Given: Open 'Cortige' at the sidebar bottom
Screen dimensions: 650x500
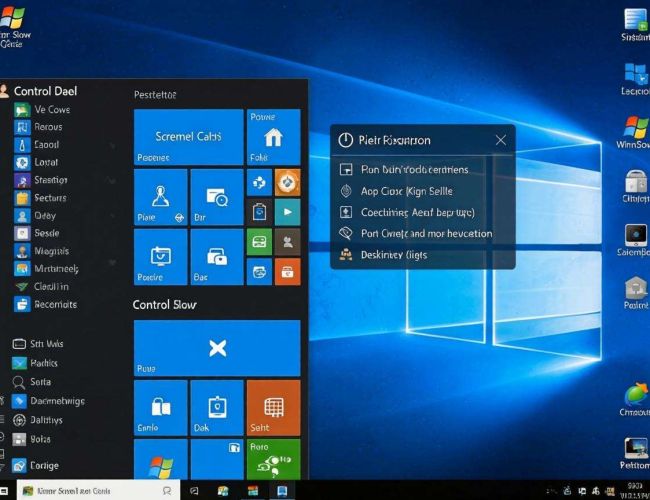Looking at the screenshot, I should (x=35, y=466).
